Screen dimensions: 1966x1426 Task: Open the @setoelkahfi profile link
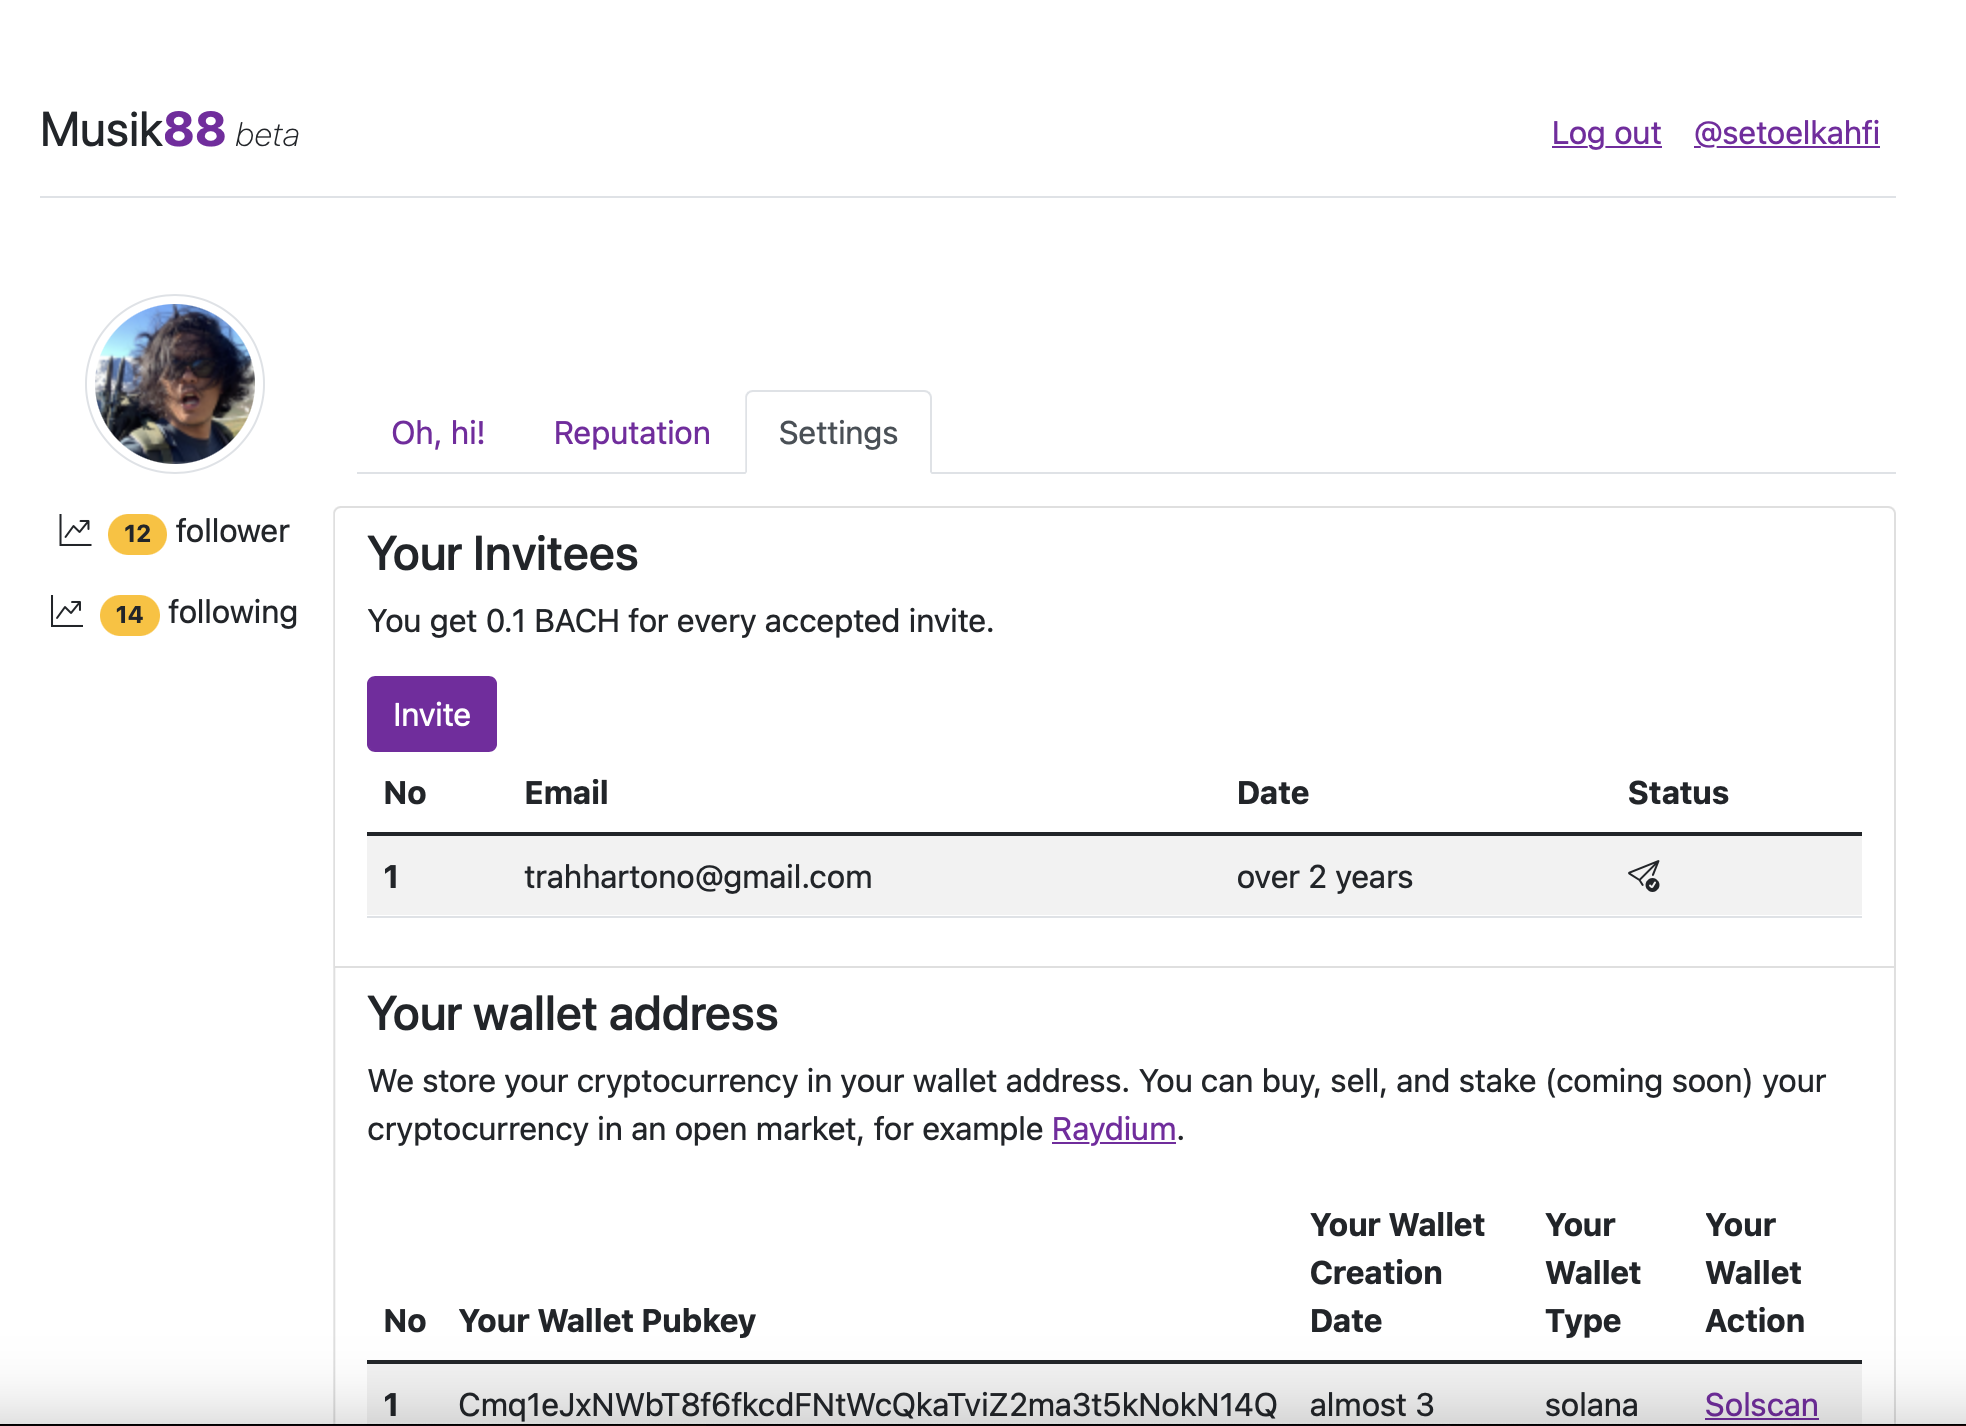1786,133
